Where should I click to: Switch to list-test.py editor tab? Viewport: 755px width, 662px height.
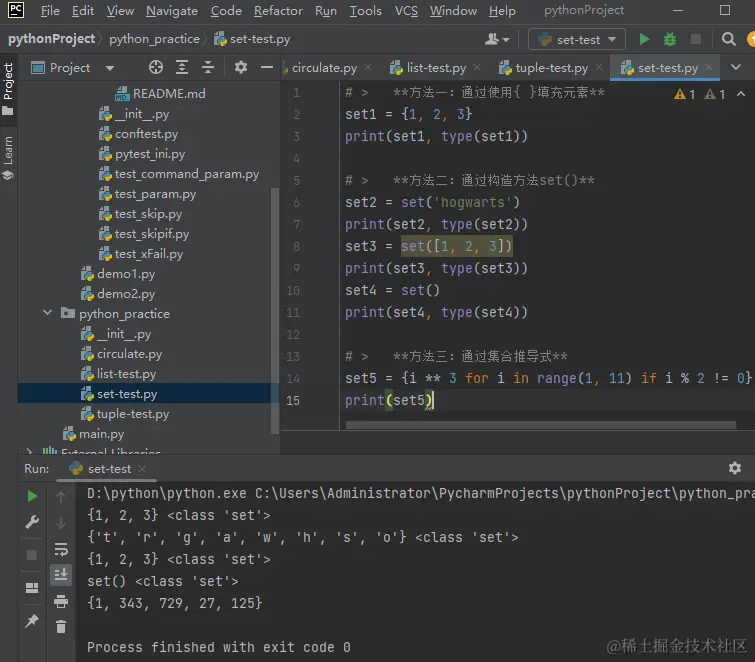(x=436, y=68)
